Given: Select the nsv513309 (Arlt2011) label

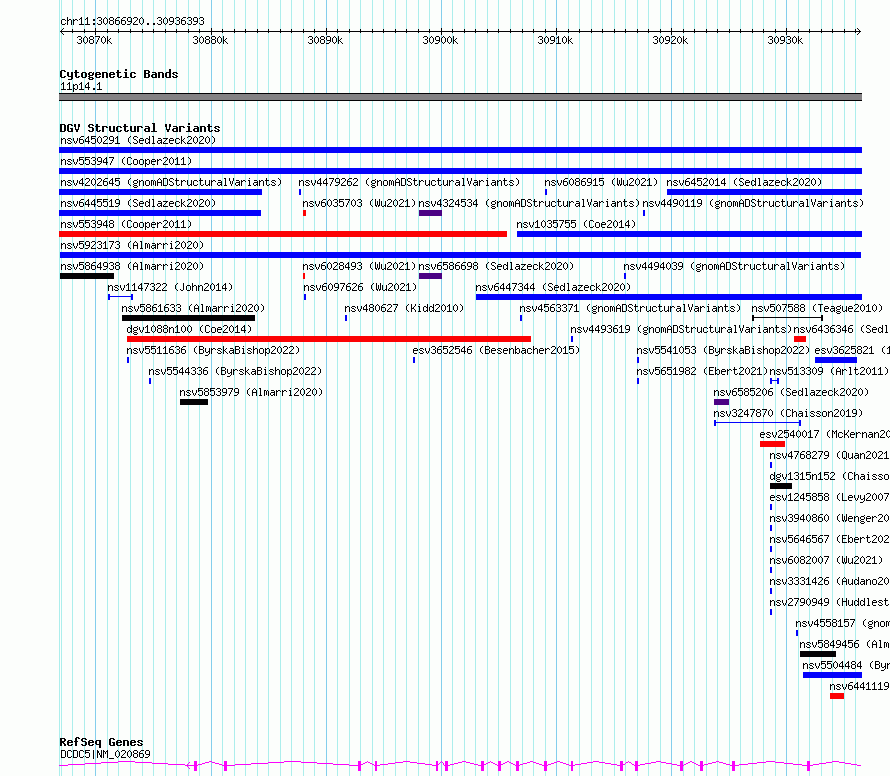Looking at the screenshot, I should click(829, 371).
